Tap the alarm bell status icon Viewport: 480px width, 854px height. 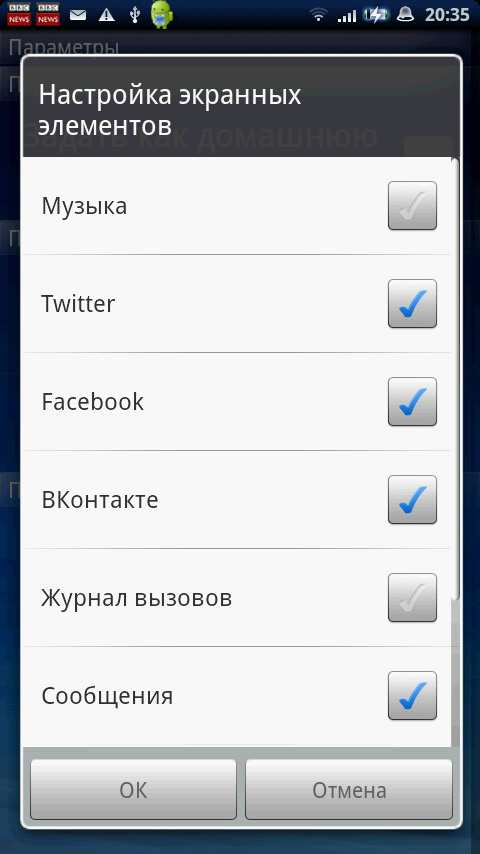tap(405, 15)
